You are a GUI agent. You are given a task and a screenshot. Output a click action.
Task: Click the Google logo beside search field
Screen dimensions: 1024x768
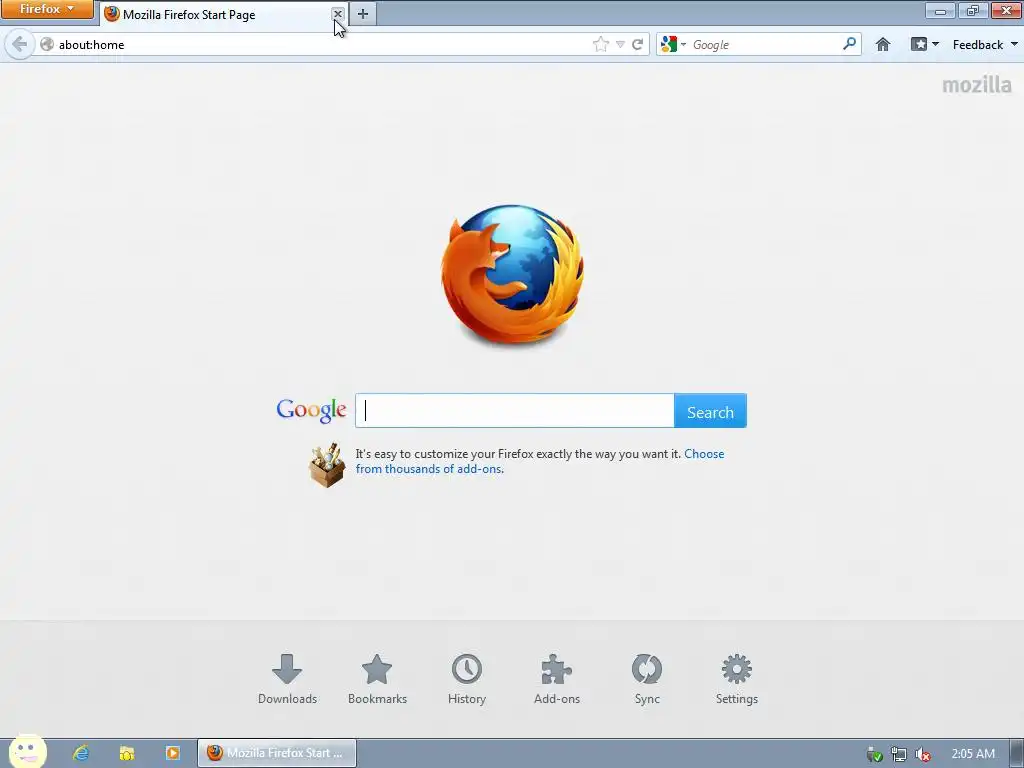[x=312, y=411]
